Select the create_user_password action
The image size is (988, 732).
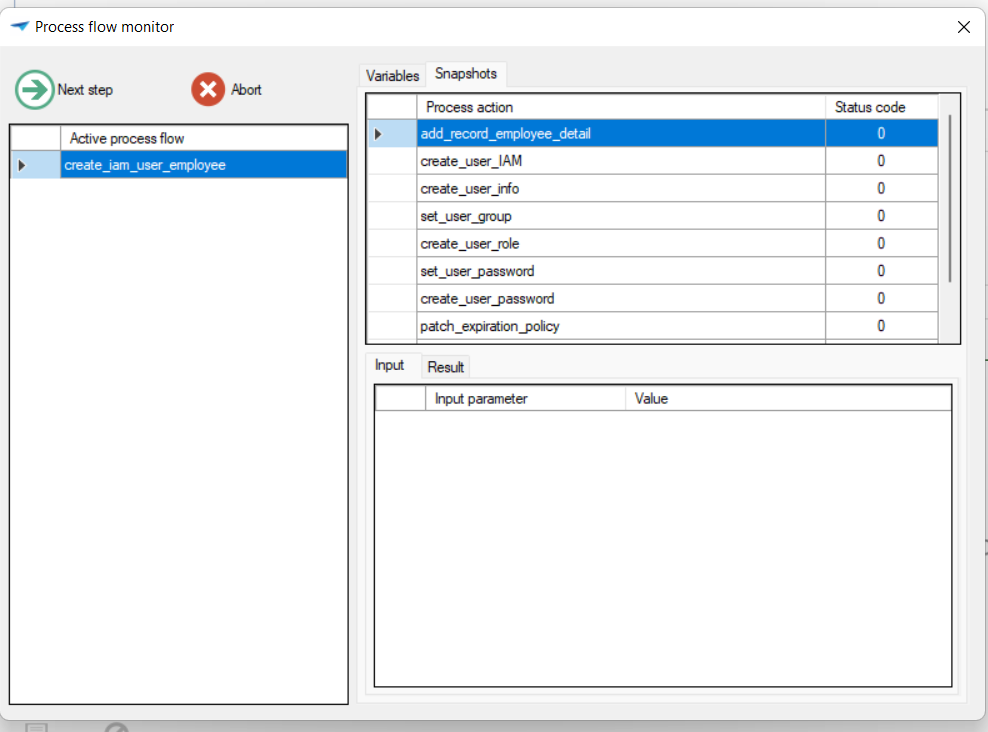click(x=621, y=299)
